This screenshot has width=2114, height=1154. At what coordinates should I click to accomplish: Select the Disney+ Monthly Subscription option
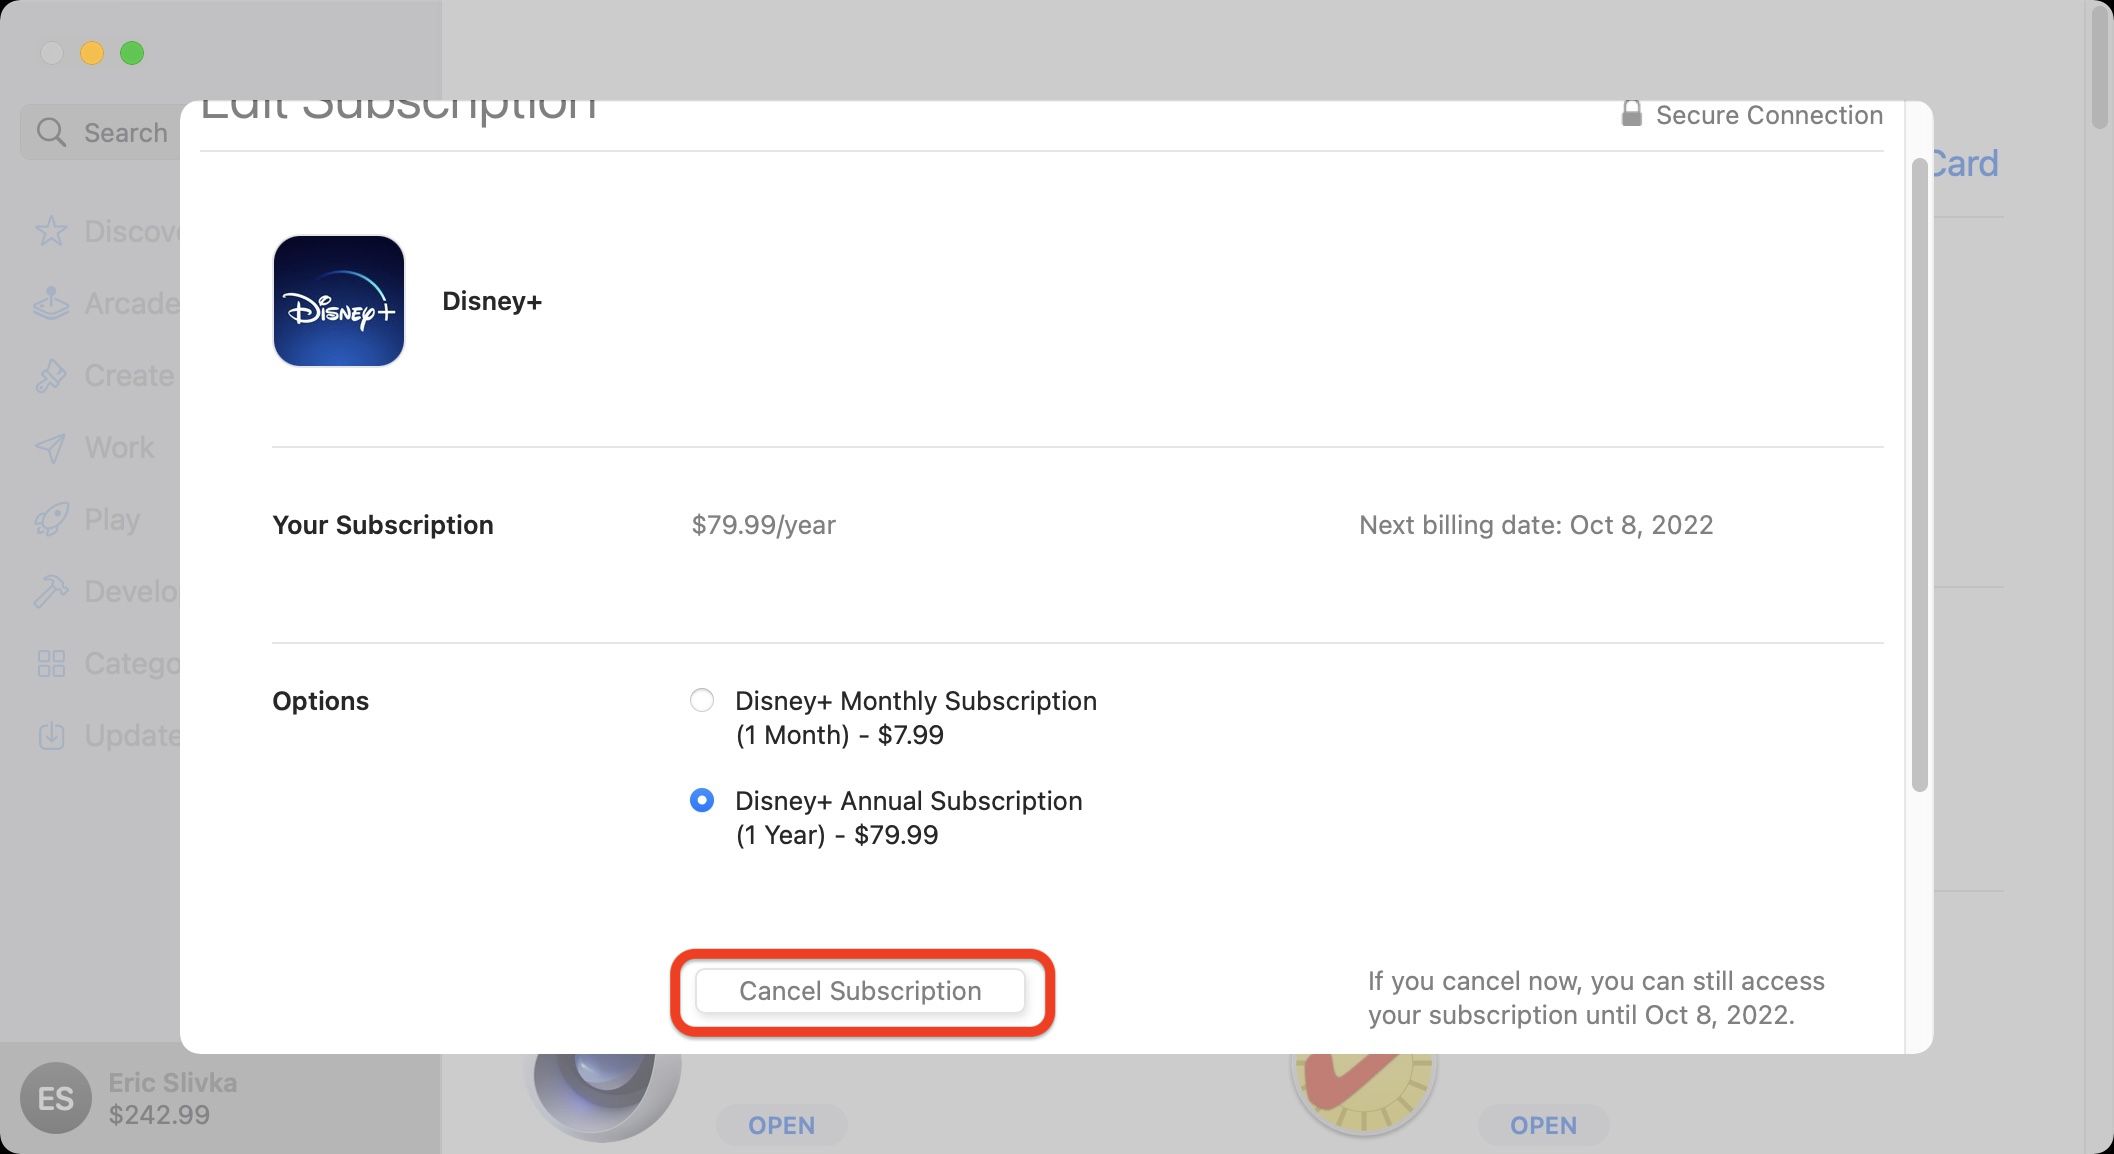pos(701,700)
